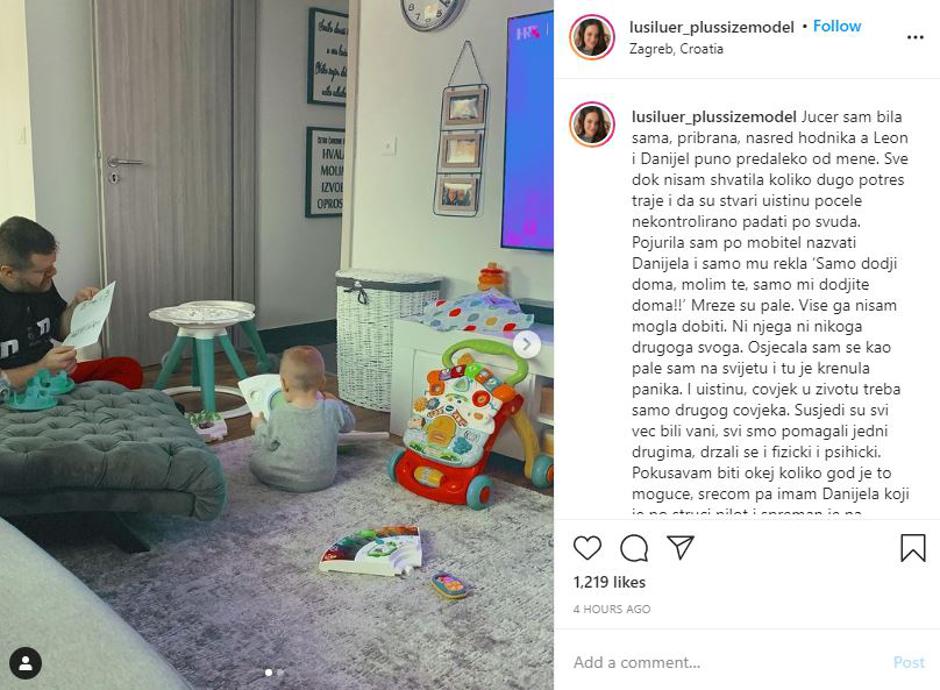Click the Post comment button
Viewport: 940px width, 690px height.
[909, 662]
